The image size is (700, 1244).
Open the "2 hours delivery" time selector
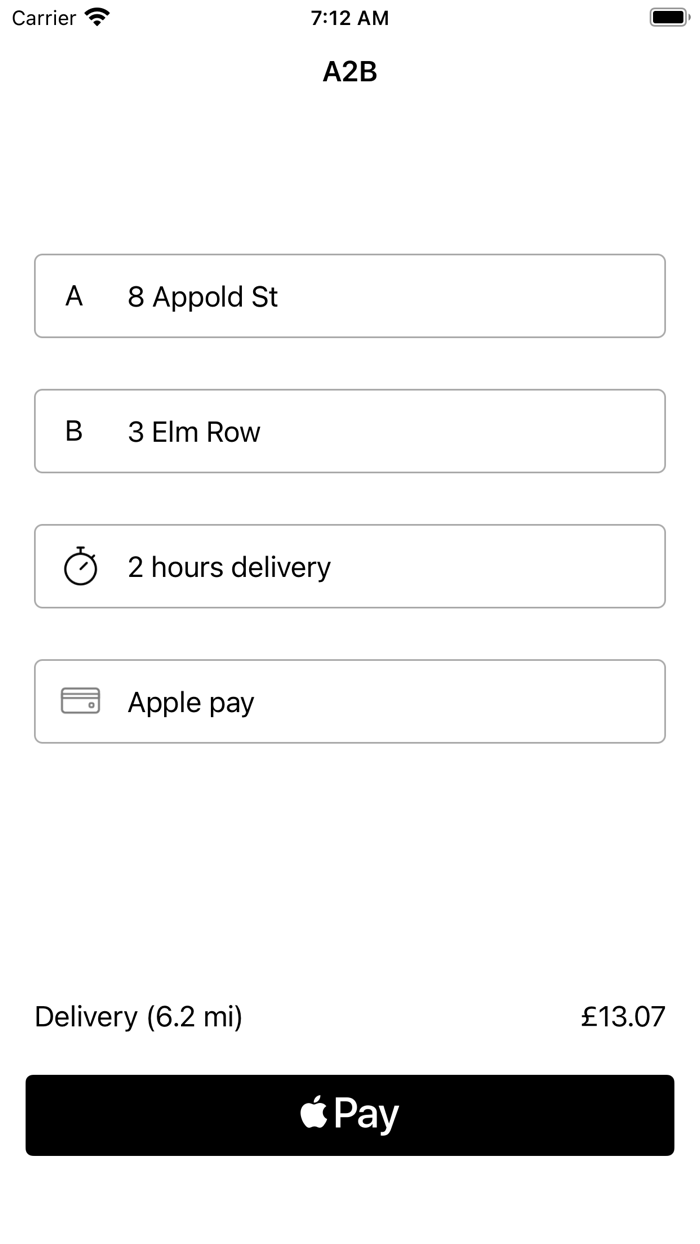tap(229, 567)
